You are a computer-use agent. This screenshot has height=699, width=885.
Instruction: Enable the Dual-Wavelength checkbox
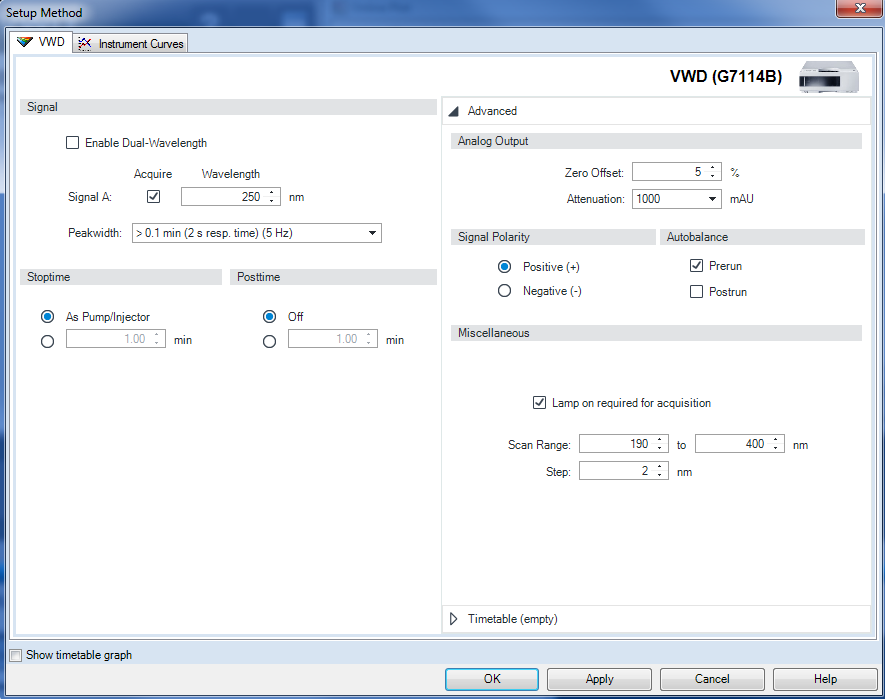point(72,142)
